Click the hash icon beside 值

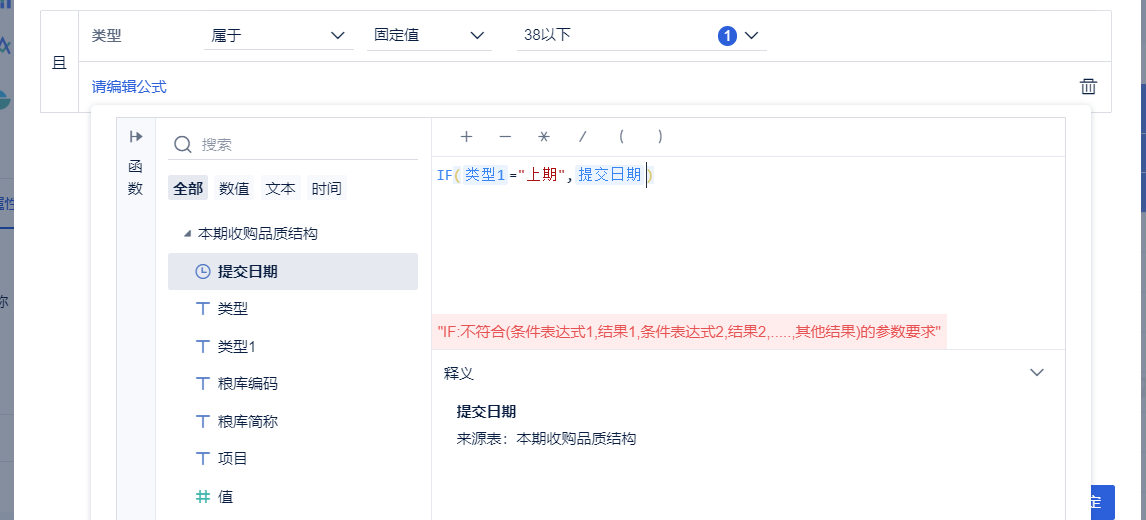[202, 497]
